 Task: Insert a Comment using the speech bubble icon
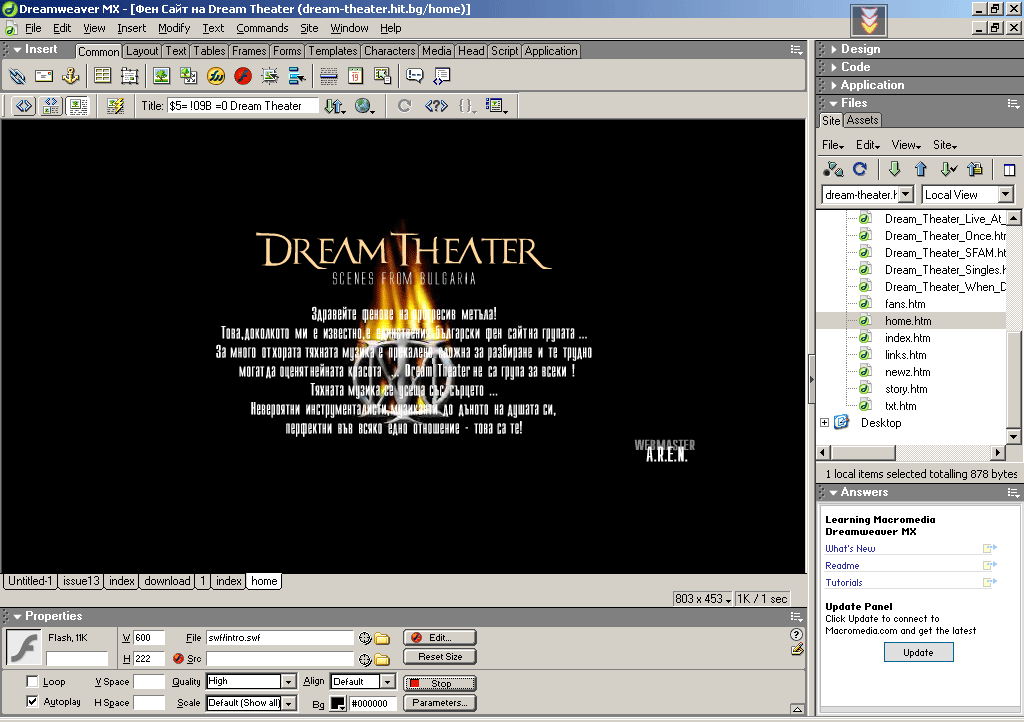click(415, 76)
